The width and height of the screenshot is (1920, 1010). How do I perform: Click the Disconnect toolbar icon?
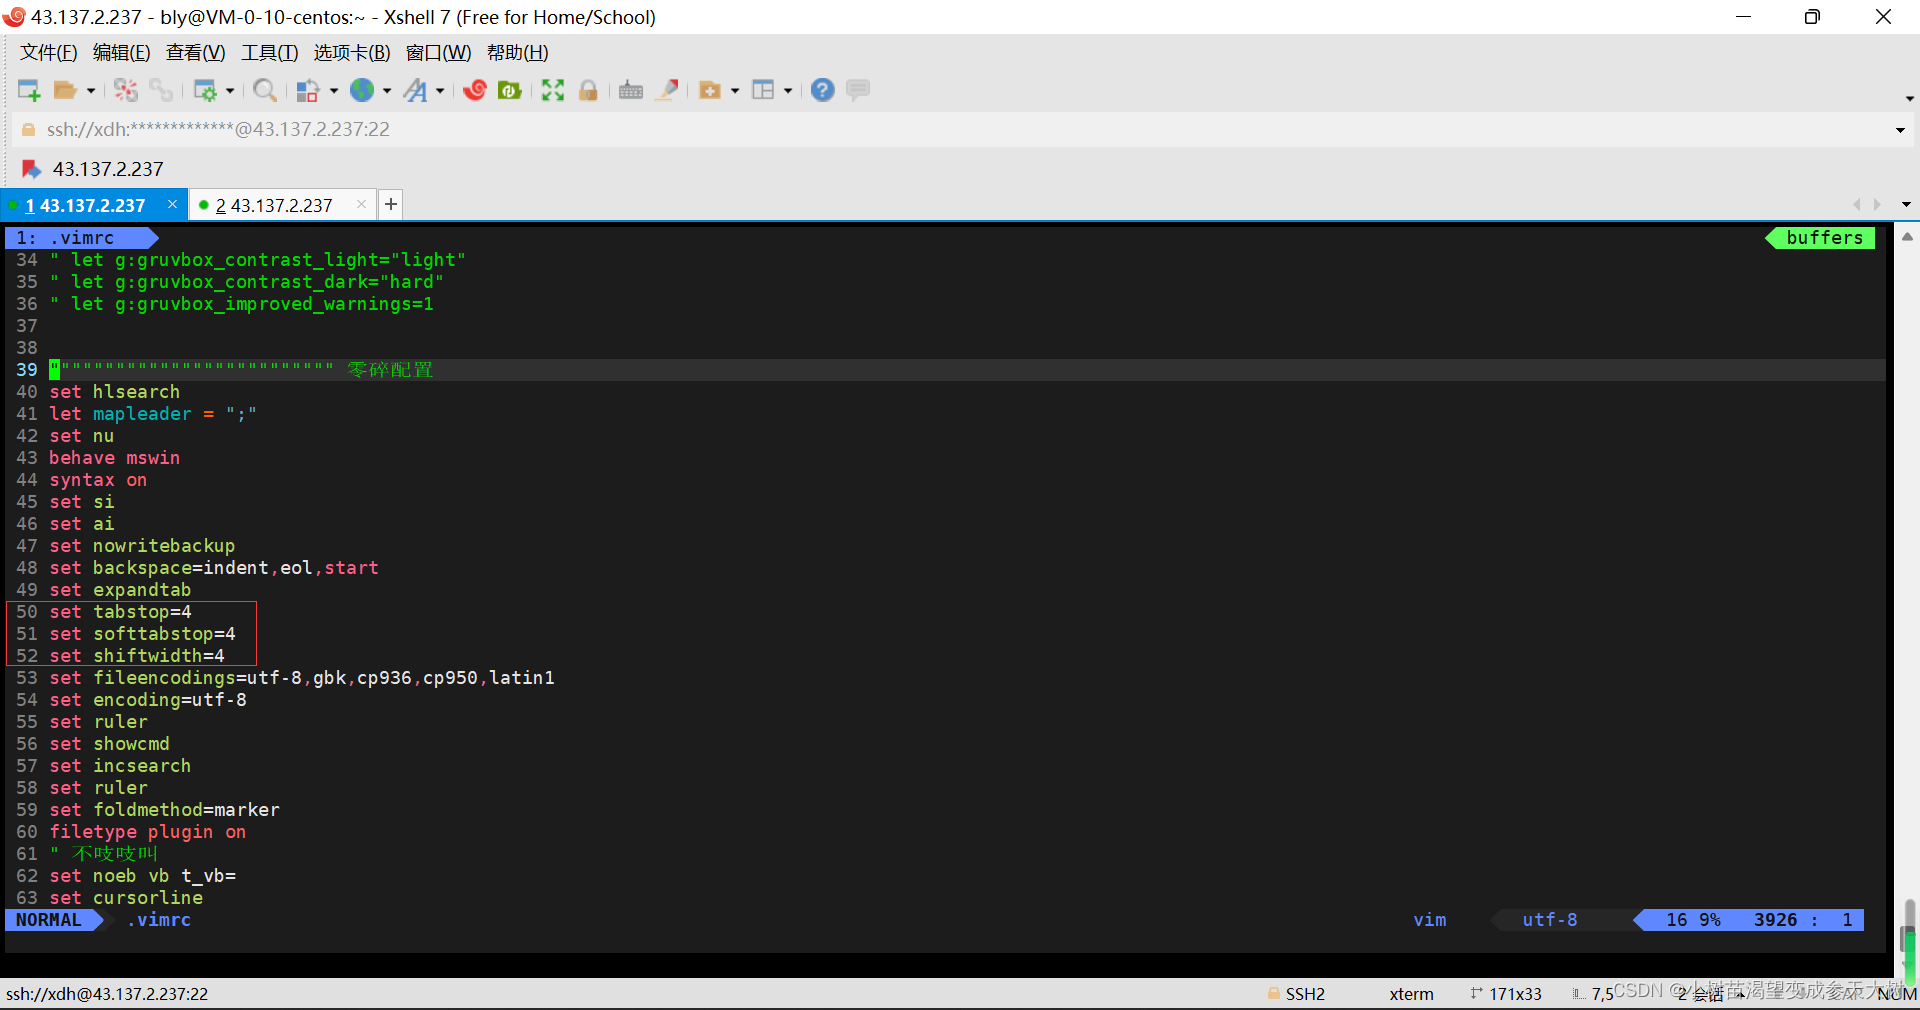(x=125, y=90)
